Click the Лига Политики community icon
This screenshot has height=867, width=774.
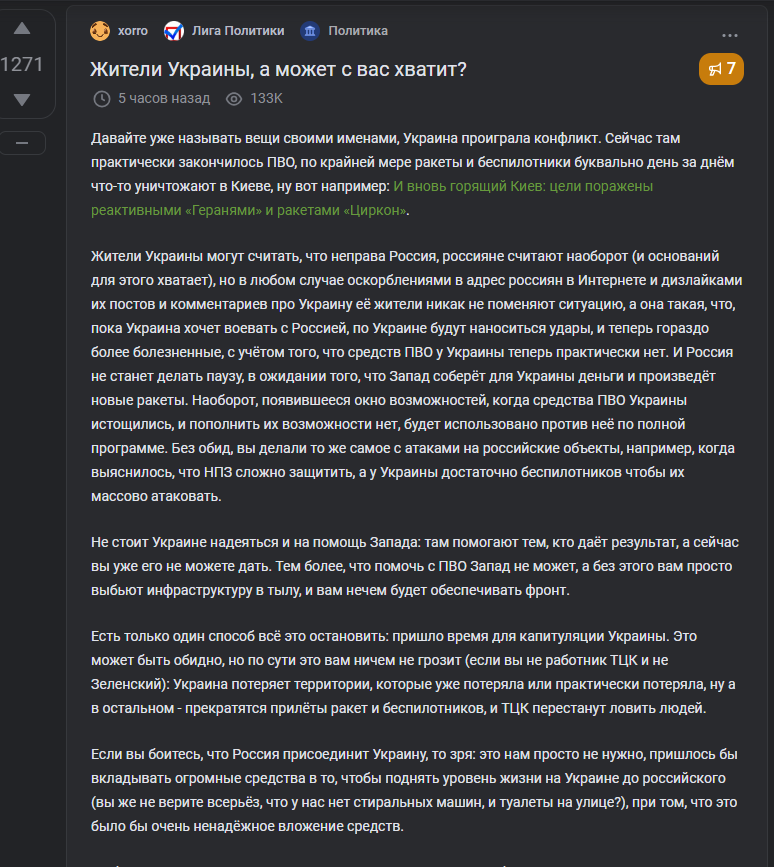point(174,31)
